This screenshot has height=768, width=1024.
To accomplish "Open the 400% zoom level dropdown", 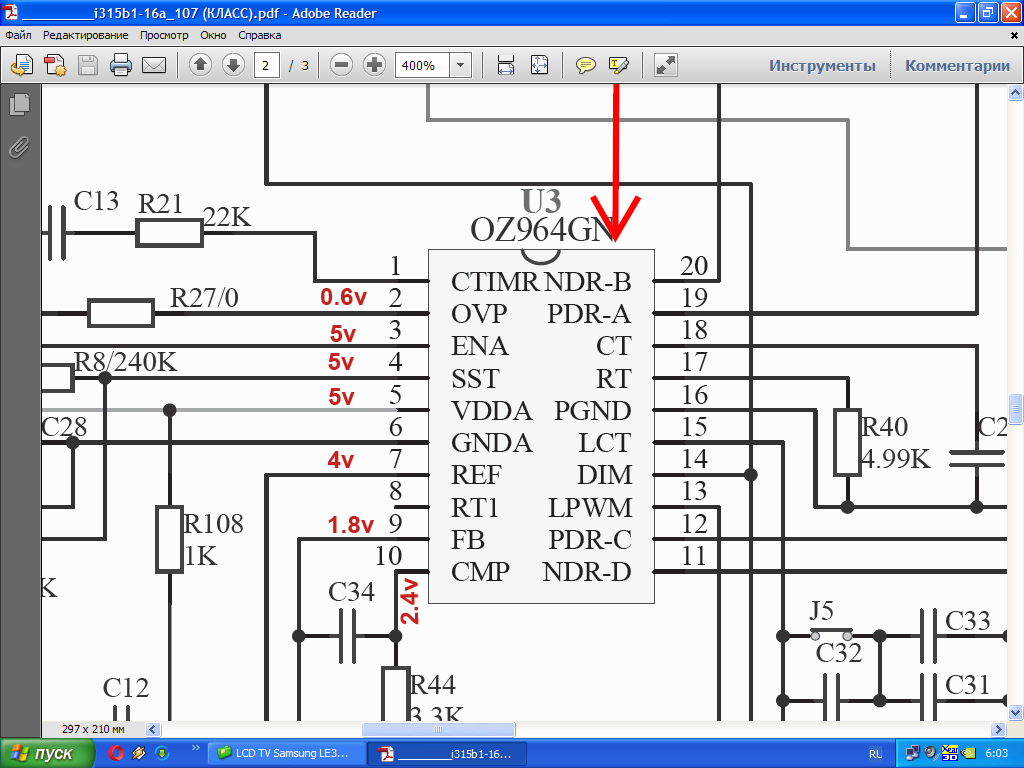I will [x=461, y=66].
